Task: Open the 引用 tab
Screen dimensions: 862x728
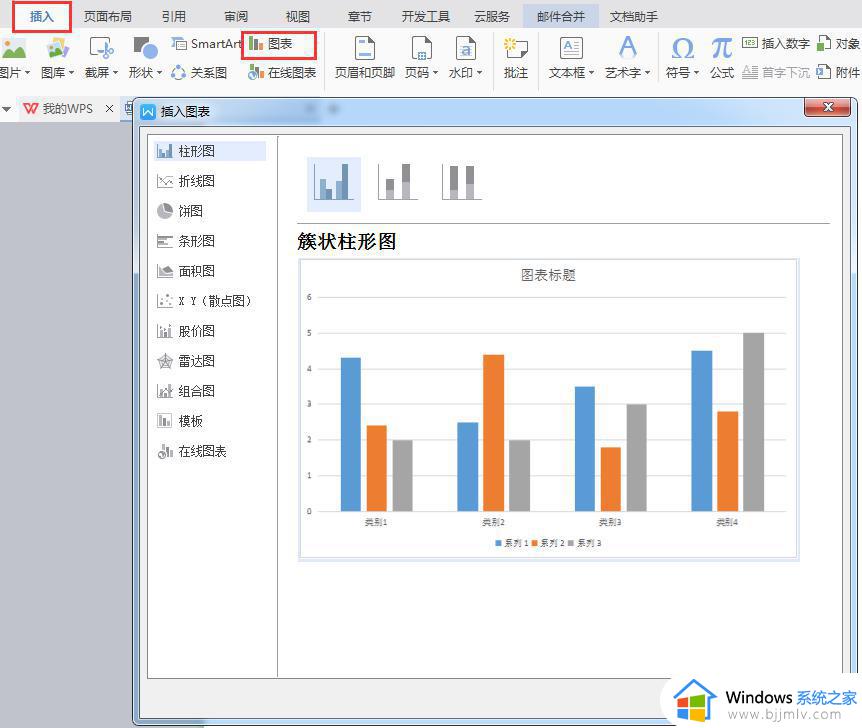Action: click(174, 16)
